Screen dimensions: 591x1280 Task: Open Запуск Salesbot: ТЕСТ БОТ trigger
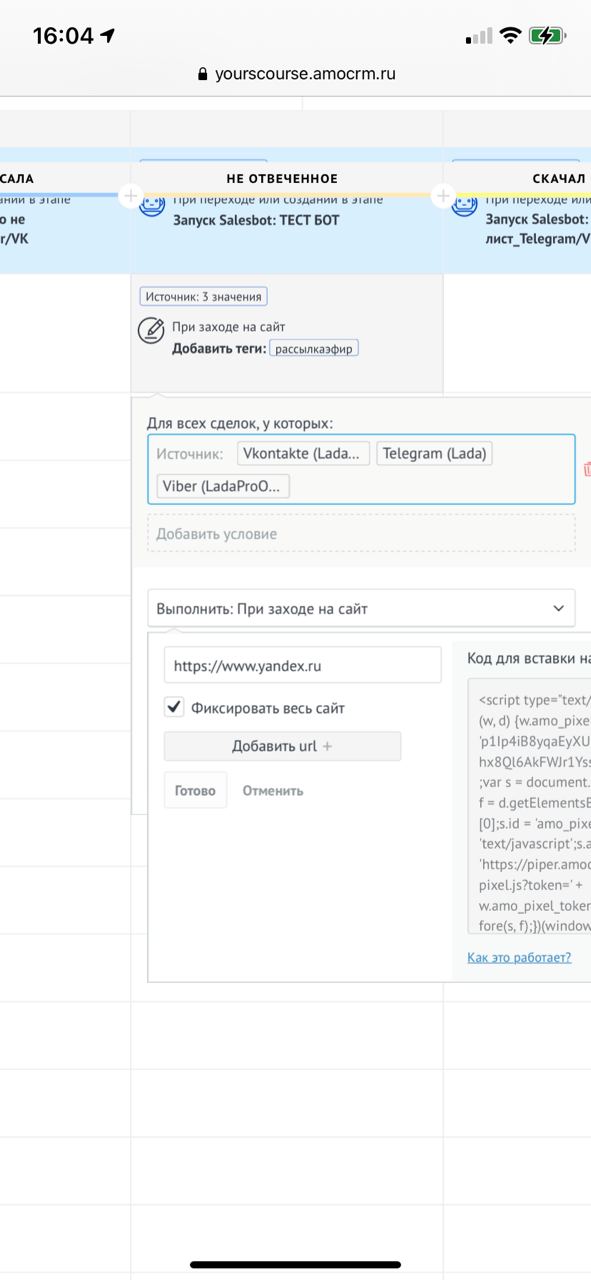pos(255,220)
